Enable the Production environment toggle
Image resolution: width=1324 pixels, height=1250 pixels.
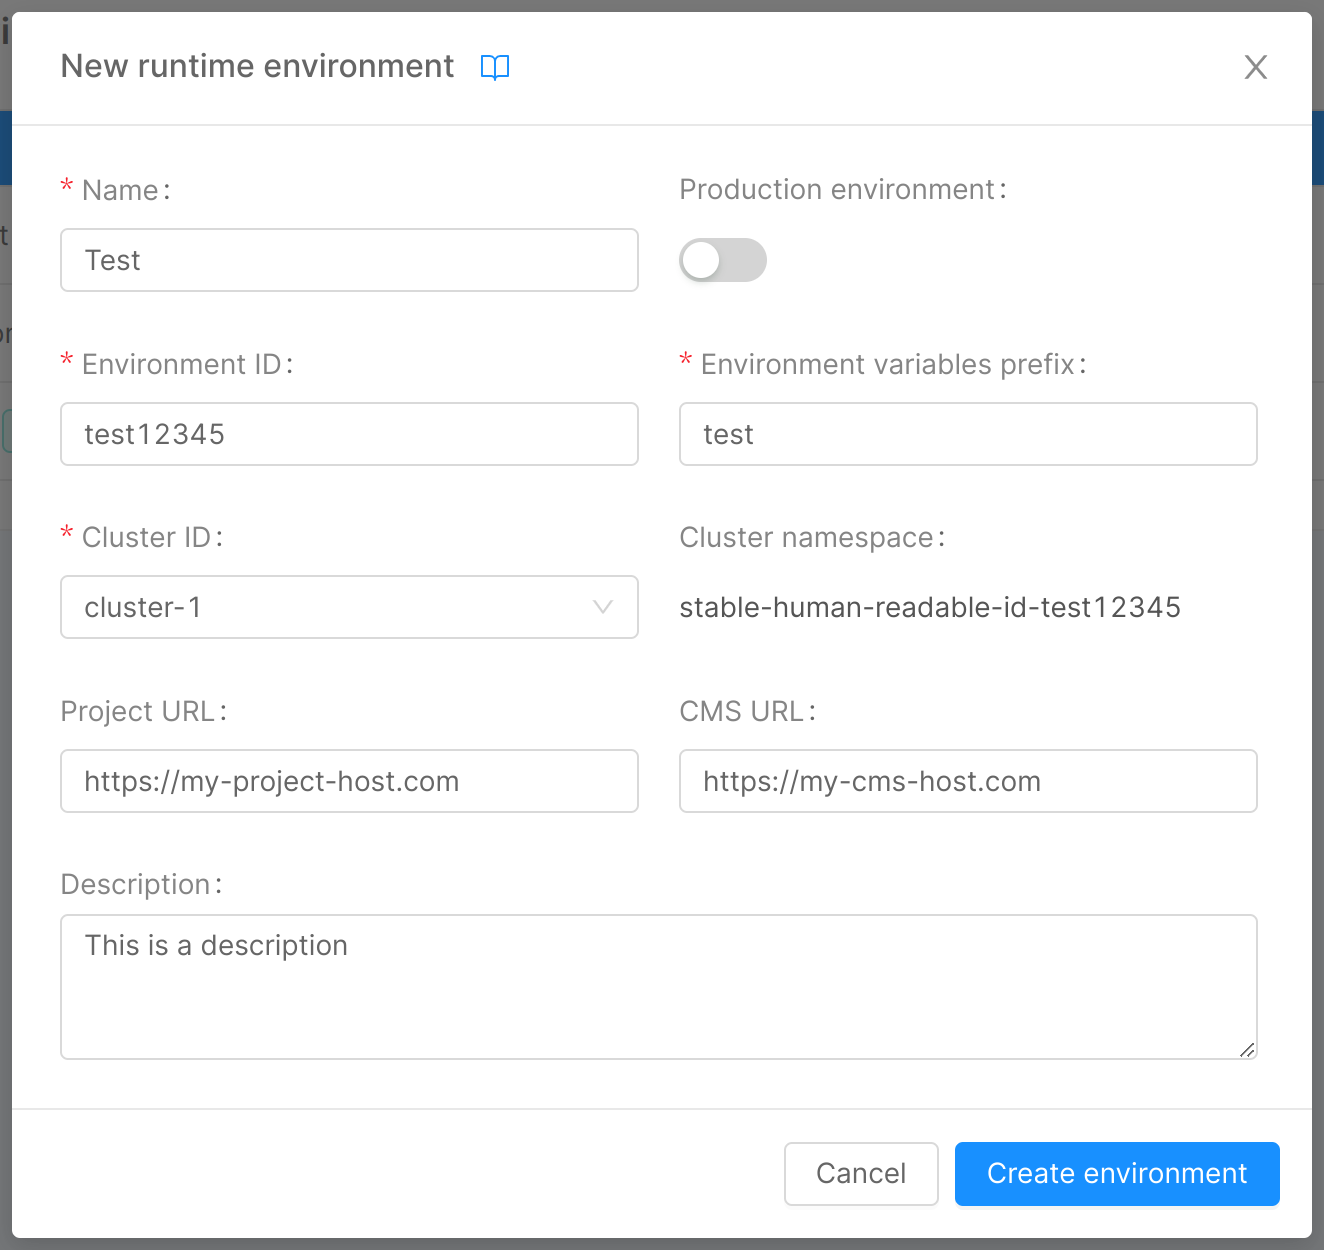722,260
